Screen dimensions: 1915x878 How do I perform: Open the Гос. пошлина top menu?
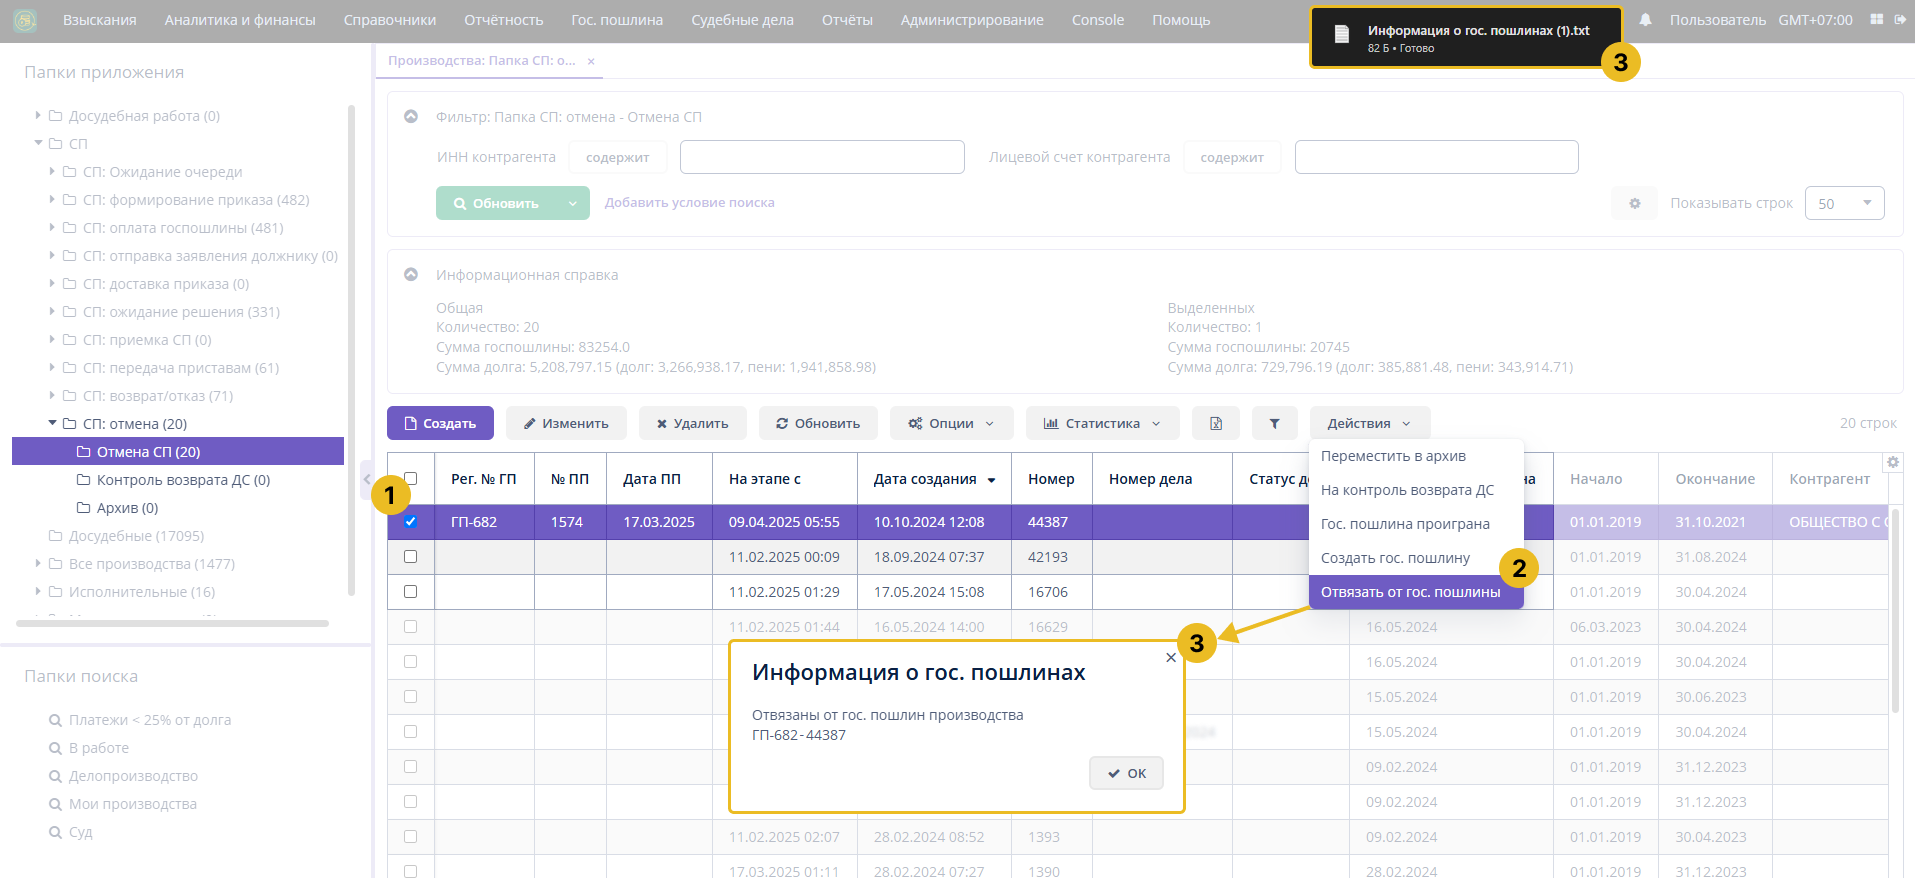click(616, 20)
